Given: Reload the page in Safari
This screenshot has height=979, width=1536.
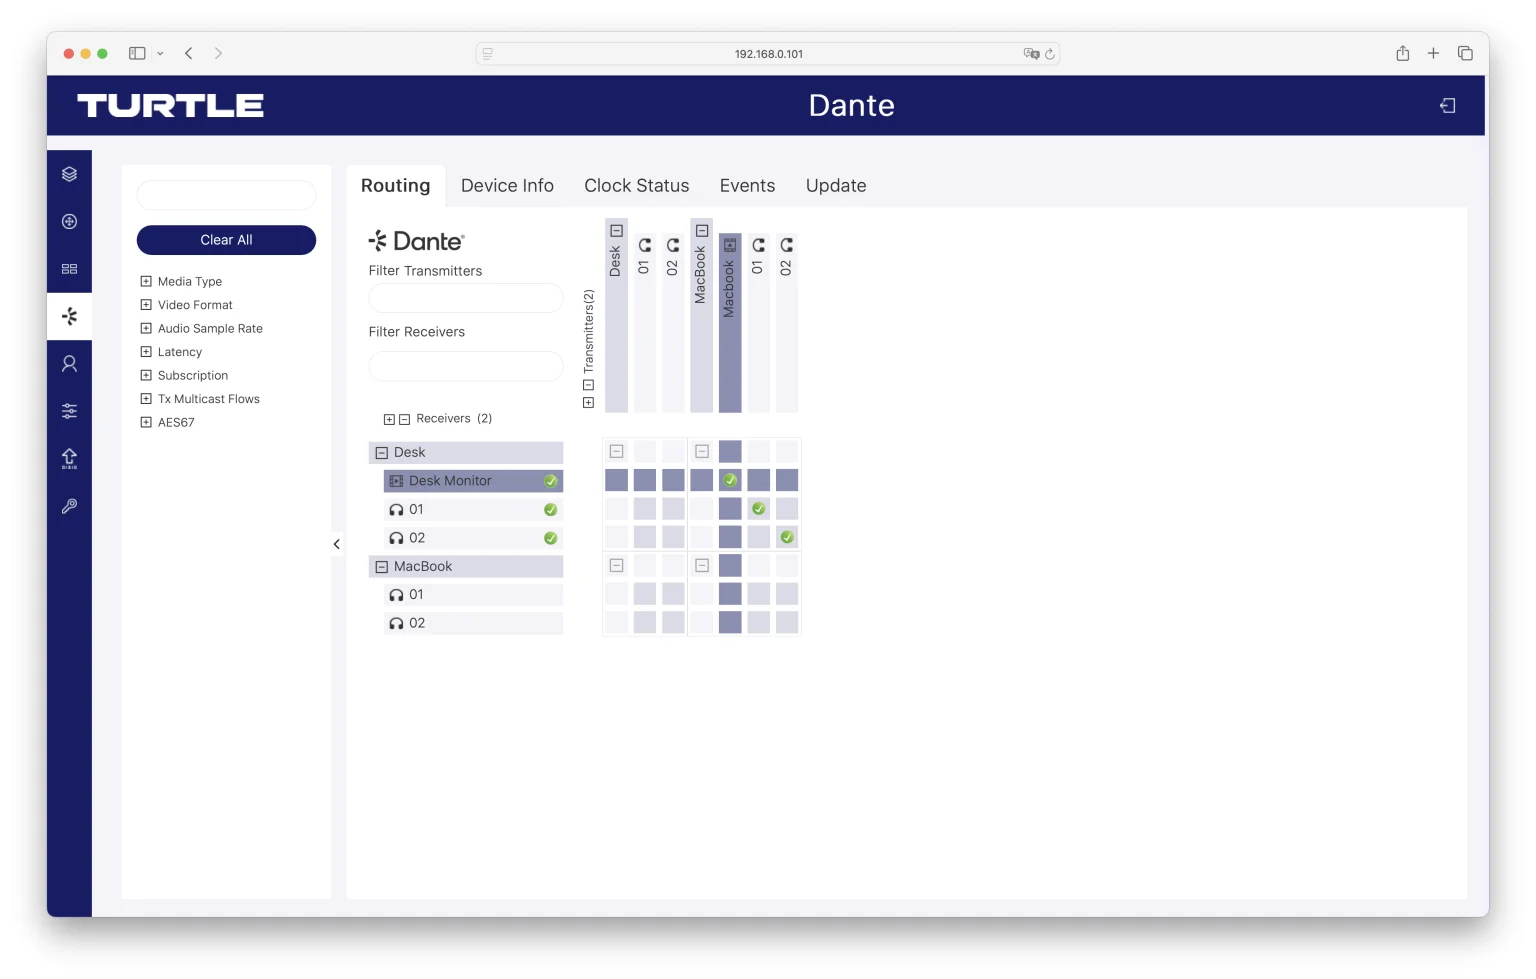Looking at the screenshot, I should pyautogui.click(x=1050, y=54).
